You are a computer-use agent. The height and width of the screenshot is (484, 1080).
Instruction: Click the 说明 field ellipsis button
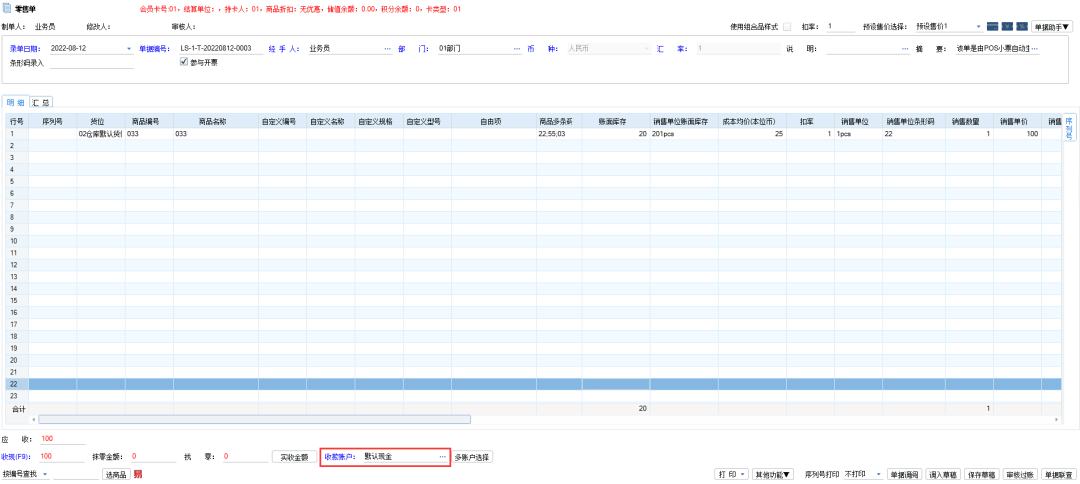(x=905, y=48)
